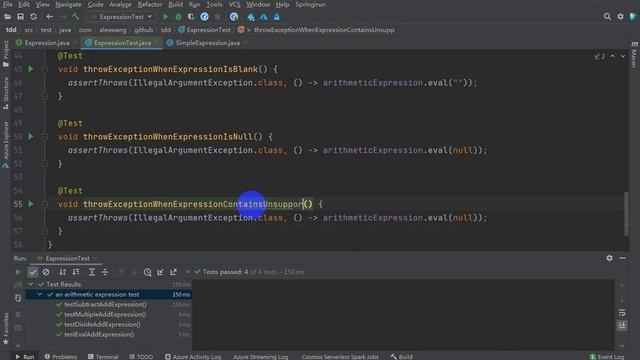This screenshot has width=640, height=360.
Task: Click the Save All toolbar icon
Action: click(x=20, y=17)
